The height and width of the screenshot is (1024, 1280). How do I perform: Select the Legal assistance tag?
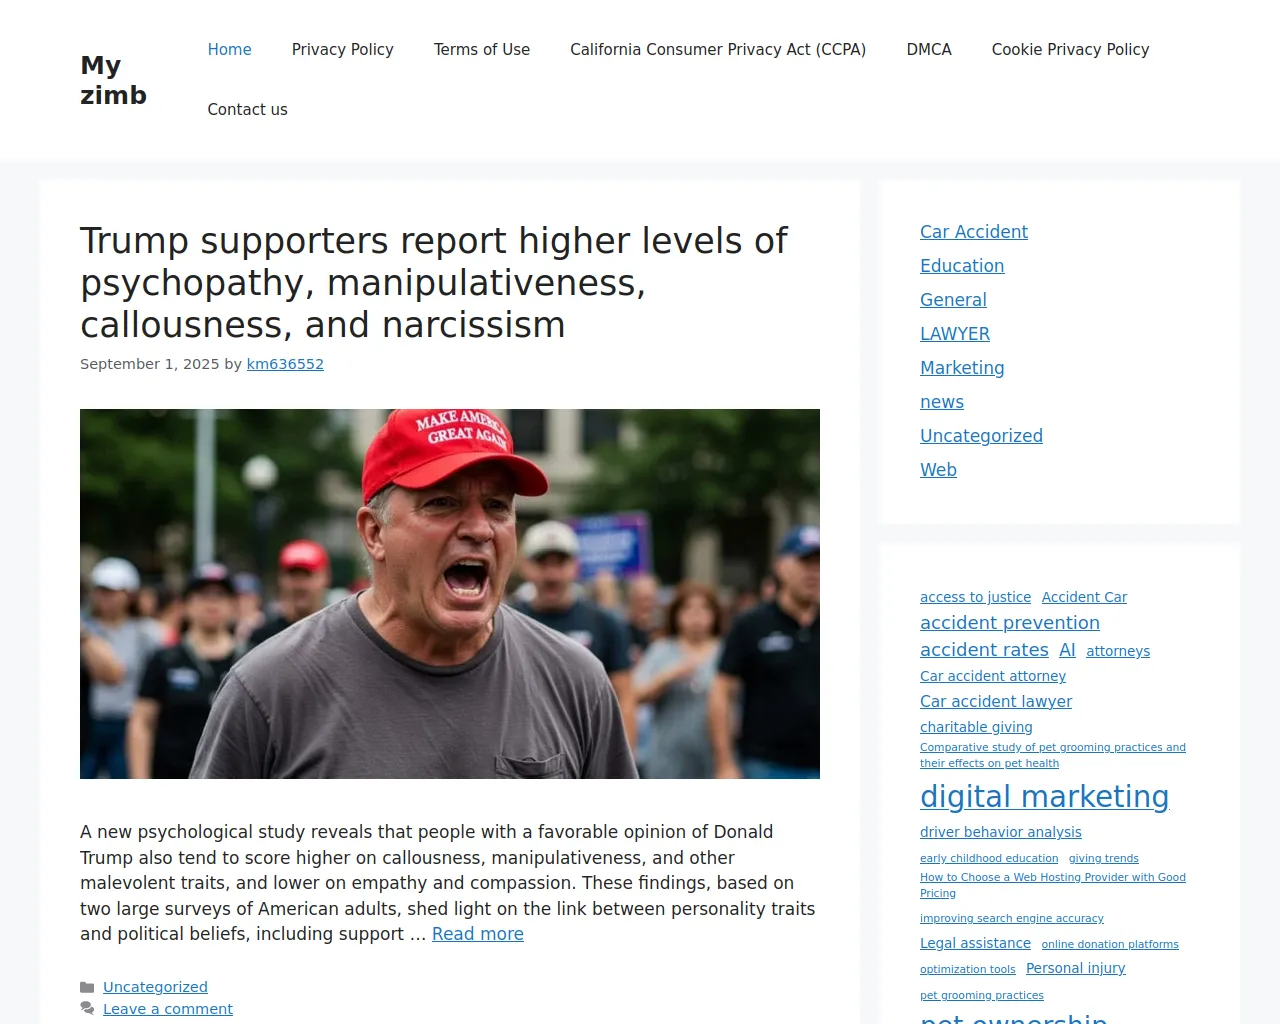click(x=975, y=943)
